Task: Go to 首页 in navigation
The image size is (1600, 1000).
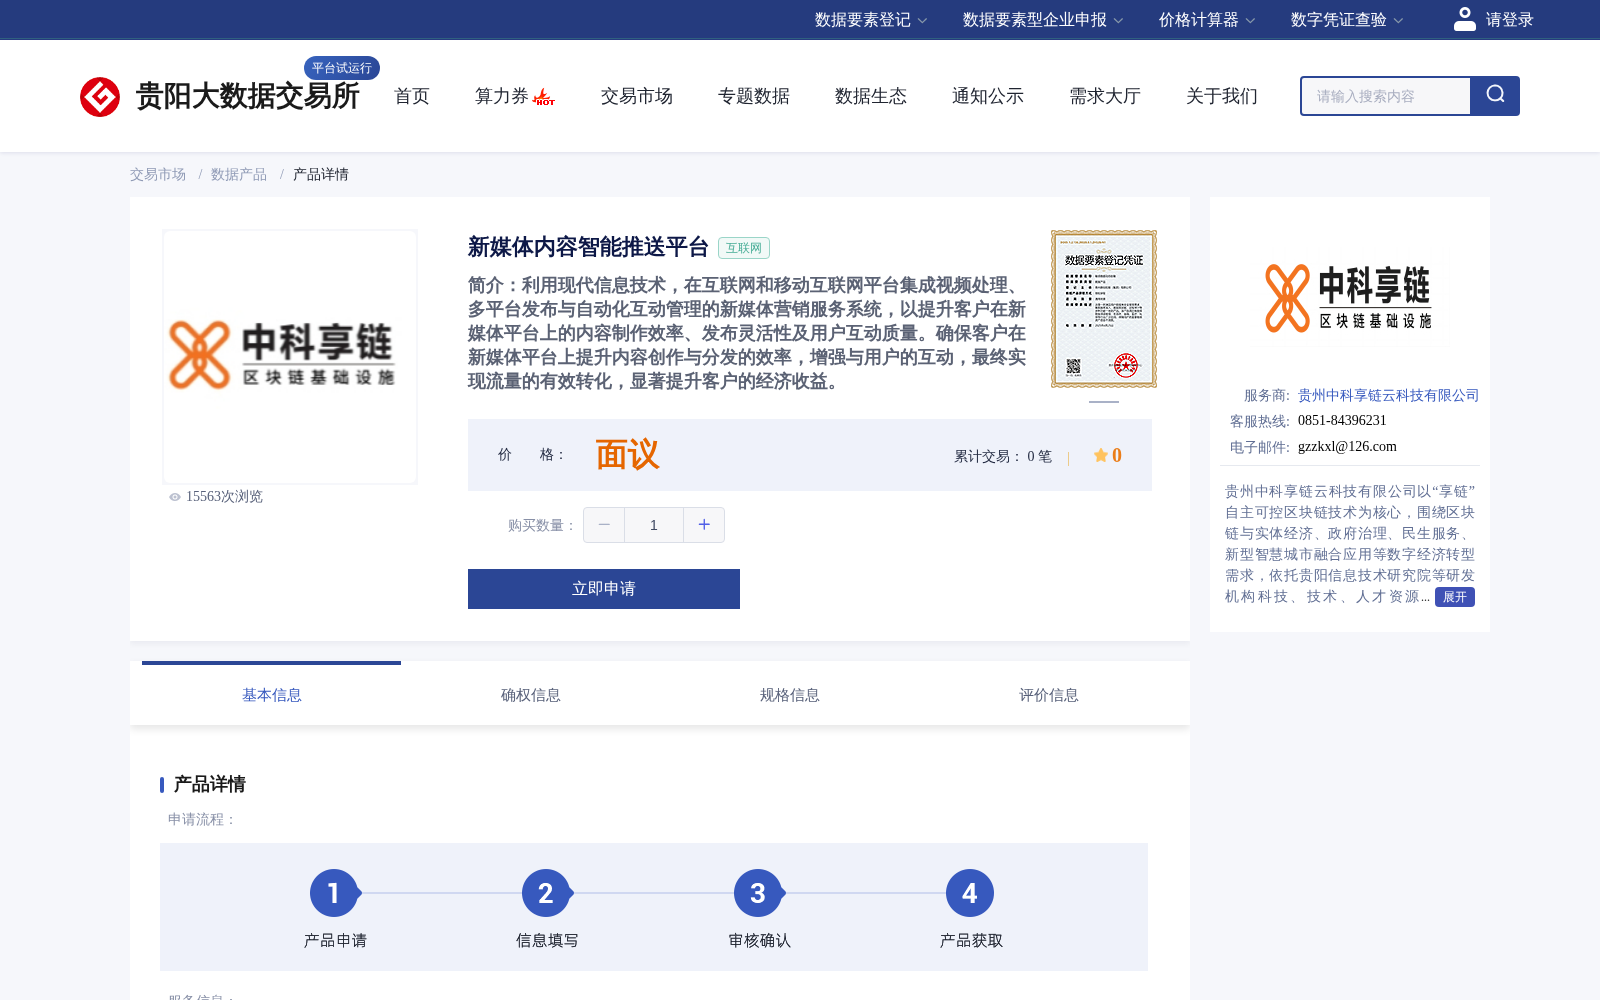Action: click(412, 96)
